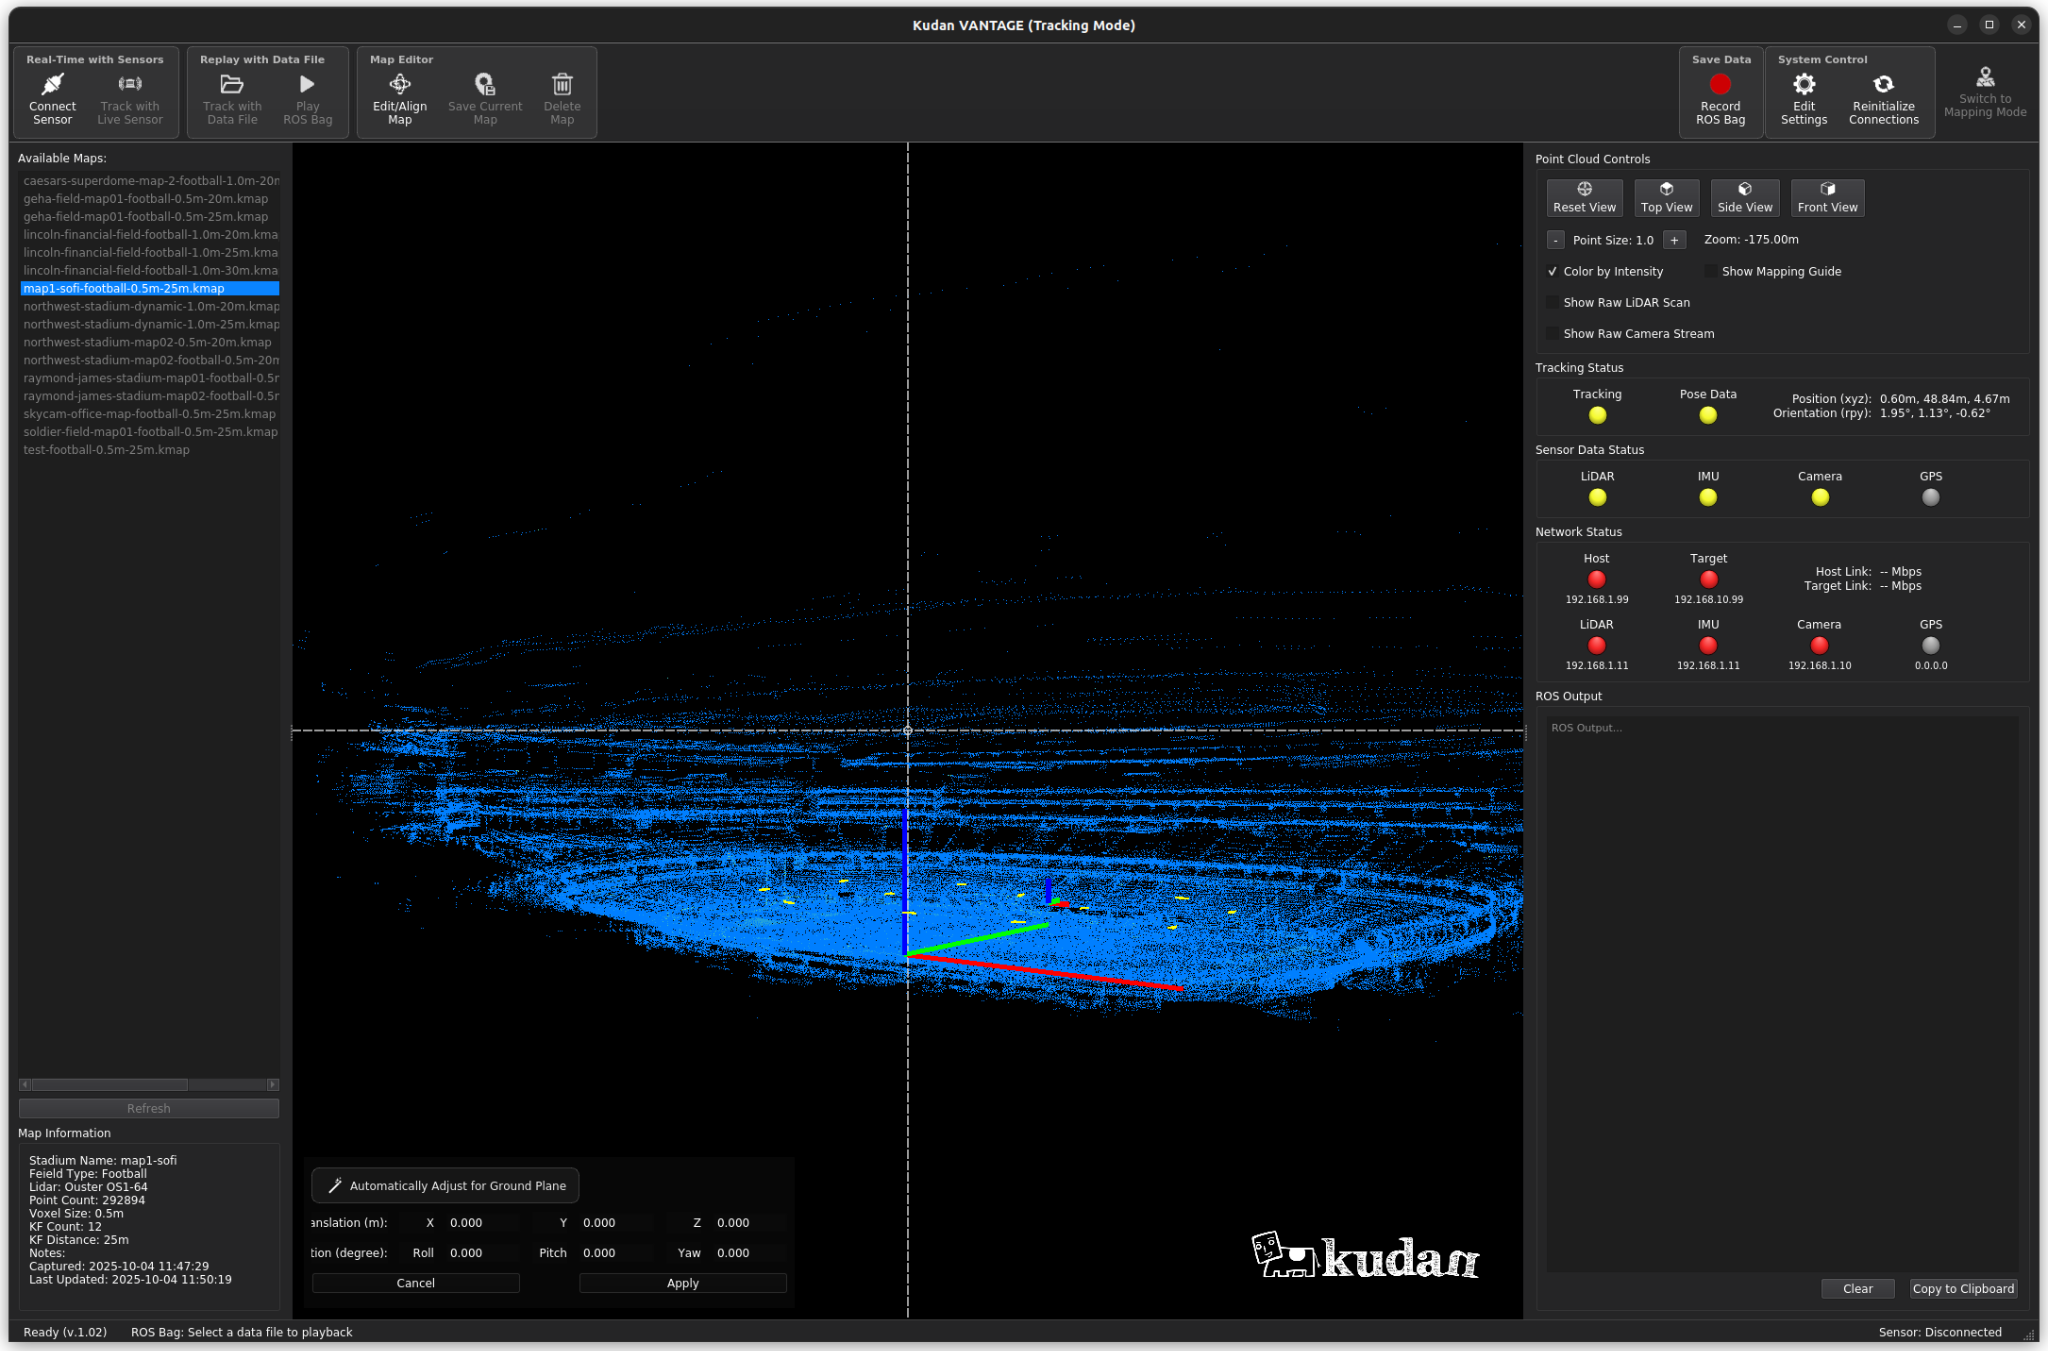The height and width of the screenshot is (1351, 2048).
Task: Switch to Top View
Action: coord(1666,198)
